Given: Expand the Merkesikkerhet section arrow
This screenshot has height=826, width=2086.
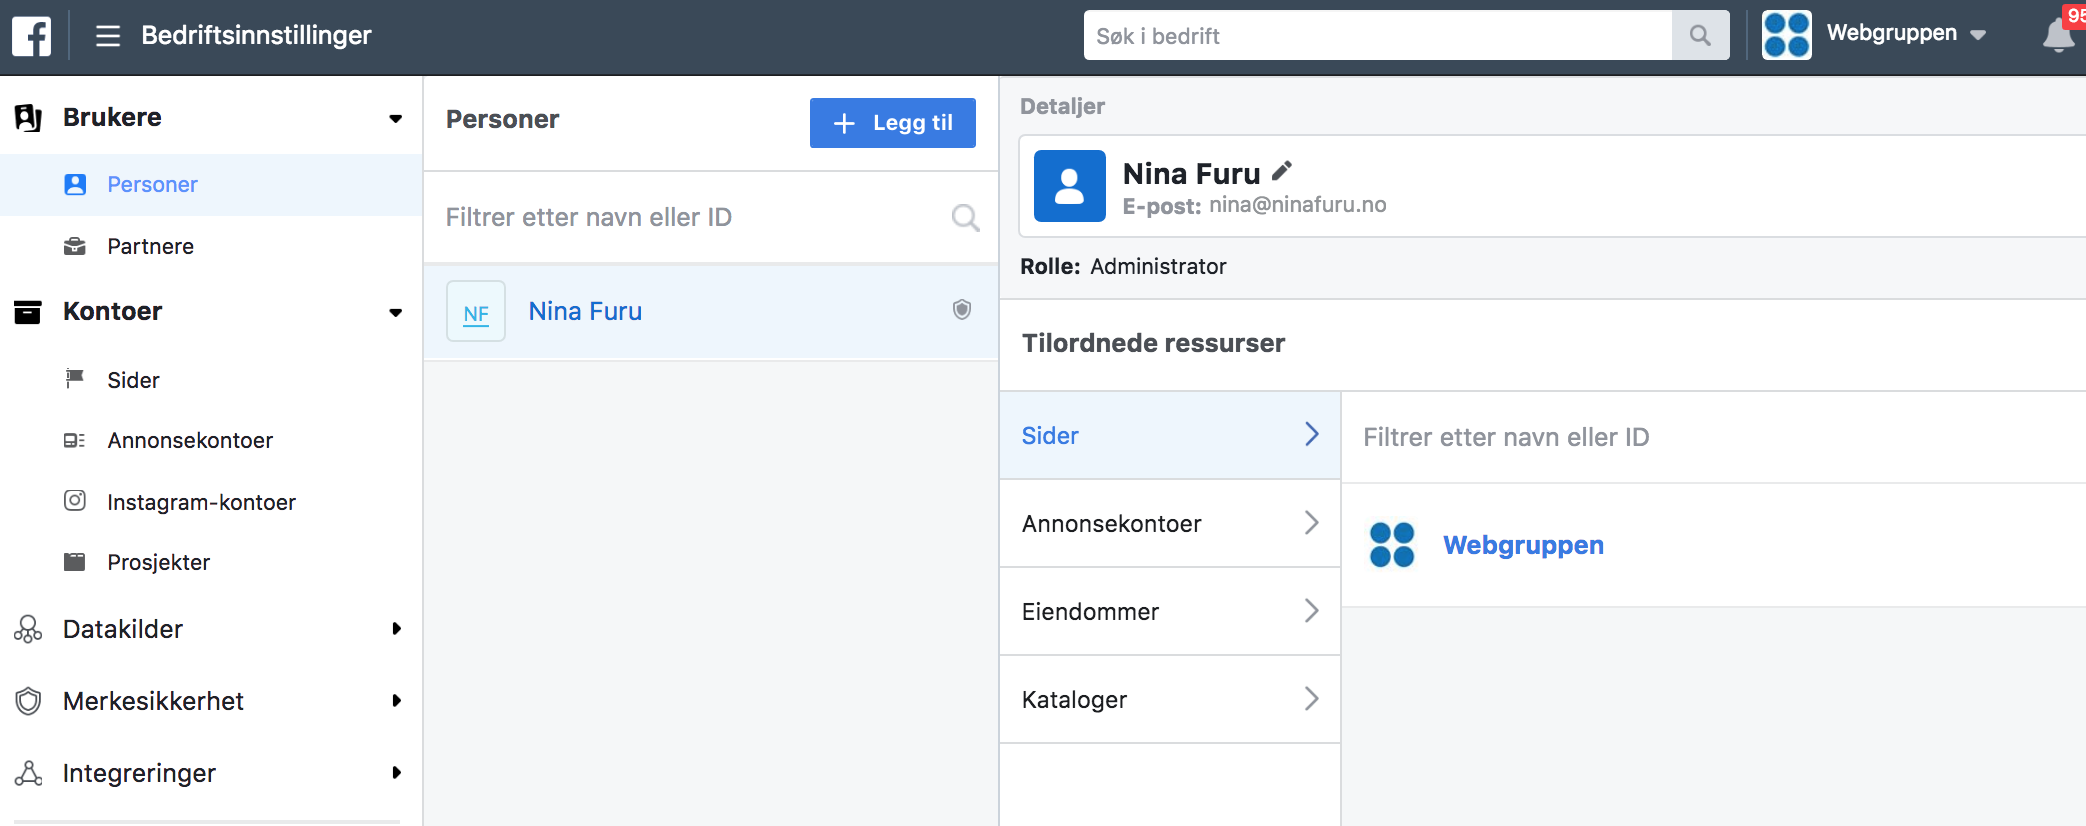Looking at the screenshot, I should tap(397, 701).
